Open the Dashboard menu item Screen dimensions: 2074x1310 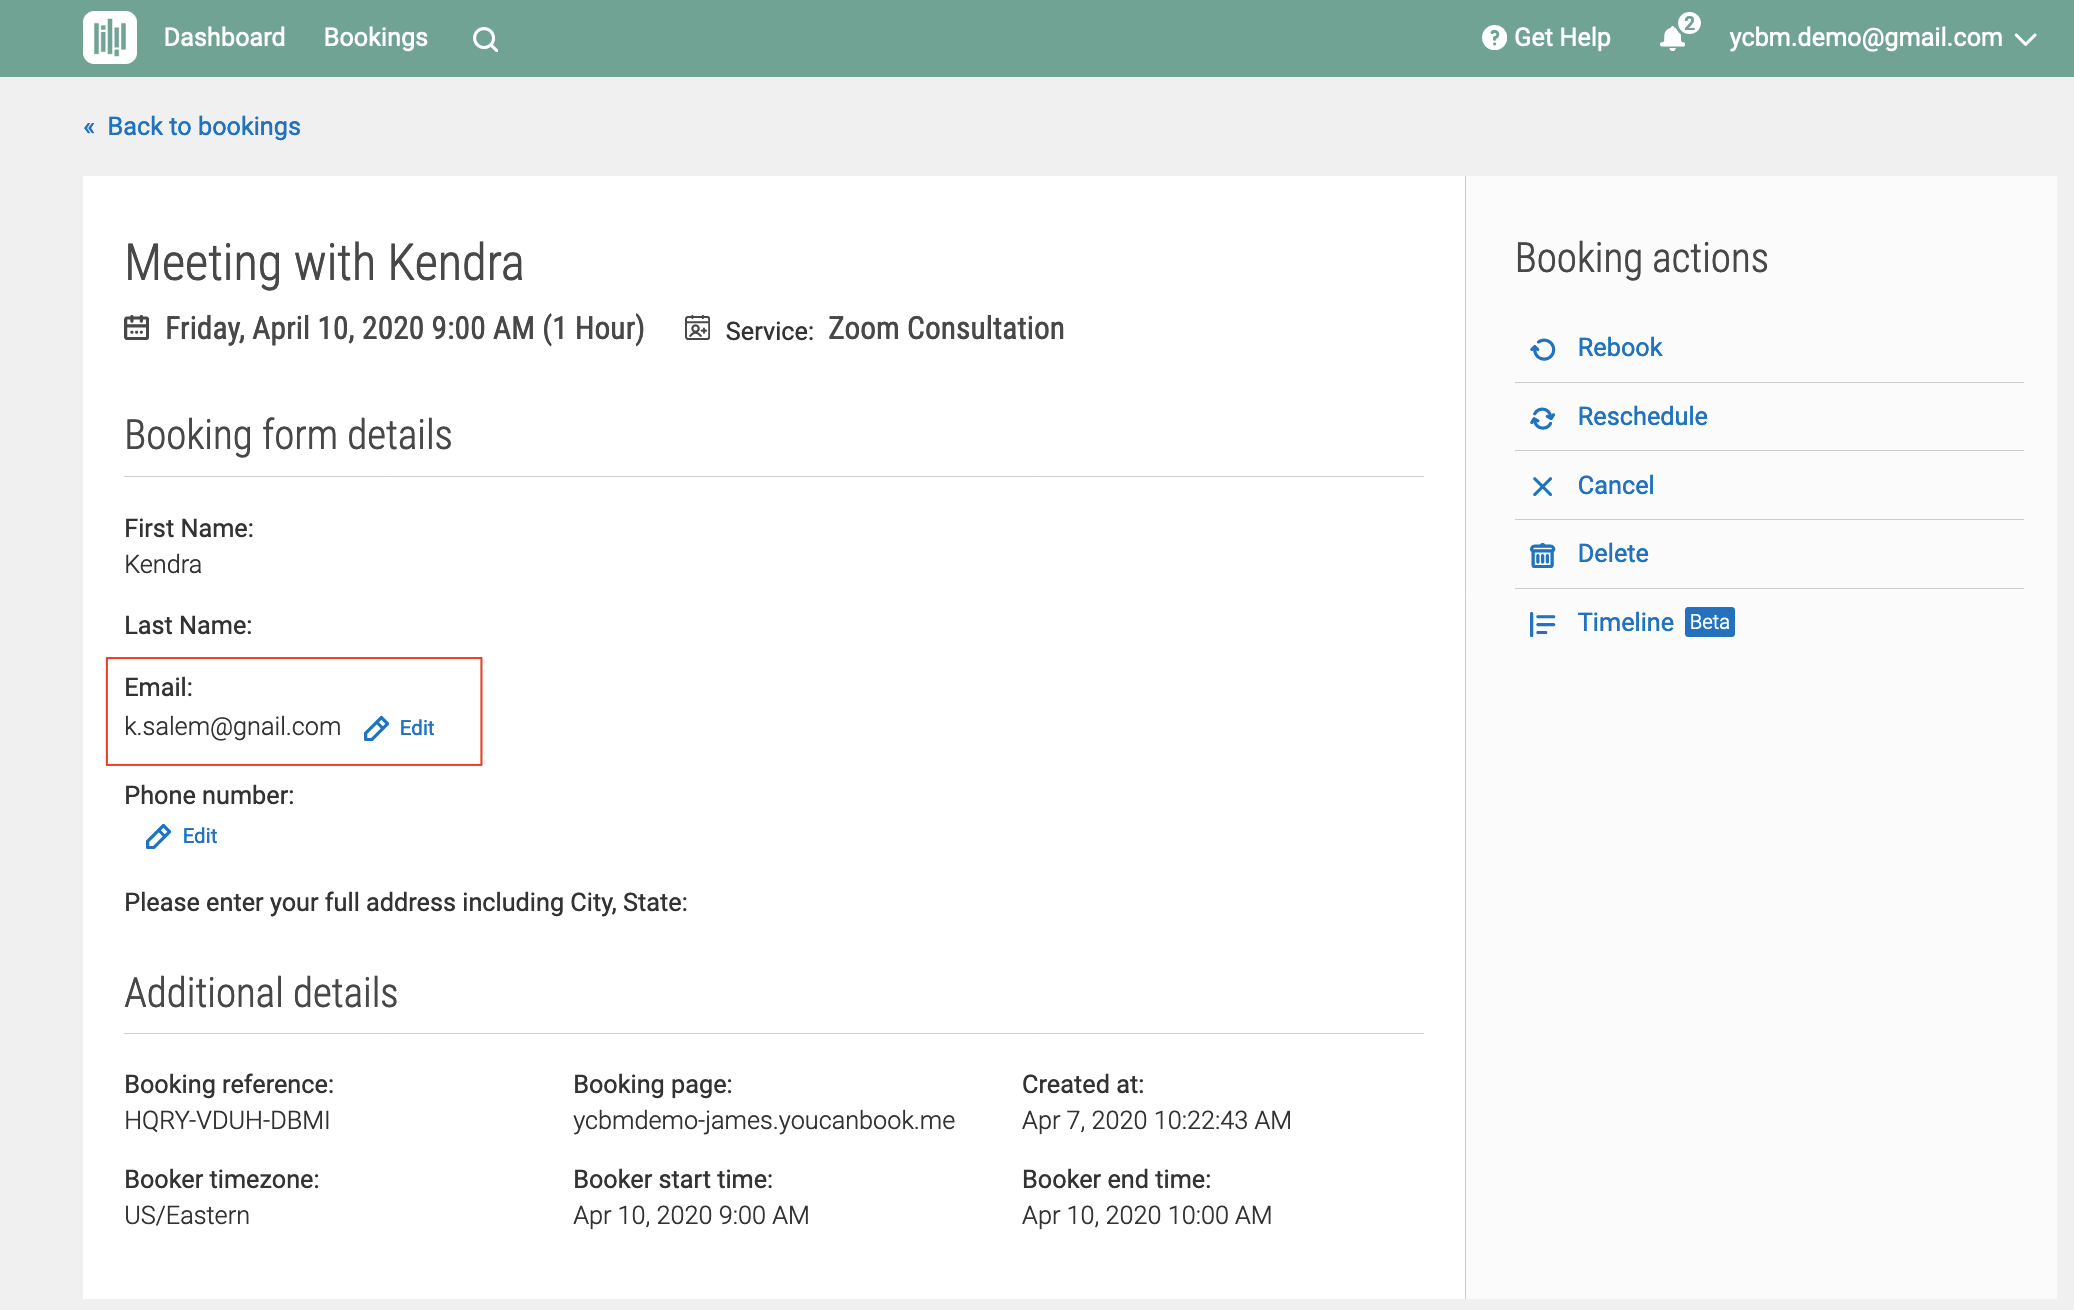(x=224, y=38)
